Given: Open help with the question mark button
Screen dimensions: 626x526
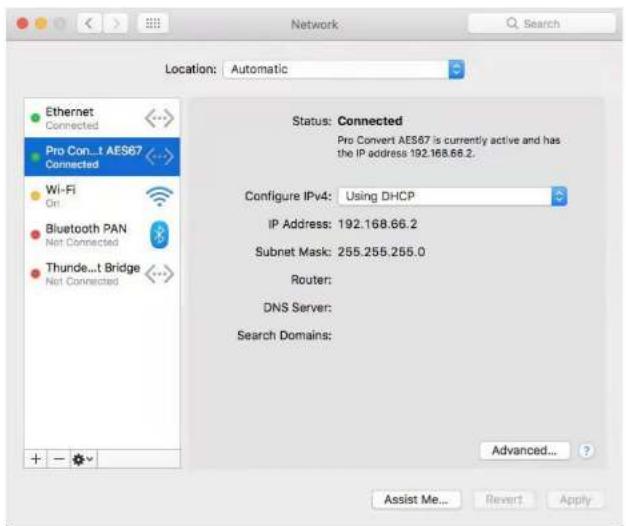Looking at the screenshot, I should pos(586,451).
